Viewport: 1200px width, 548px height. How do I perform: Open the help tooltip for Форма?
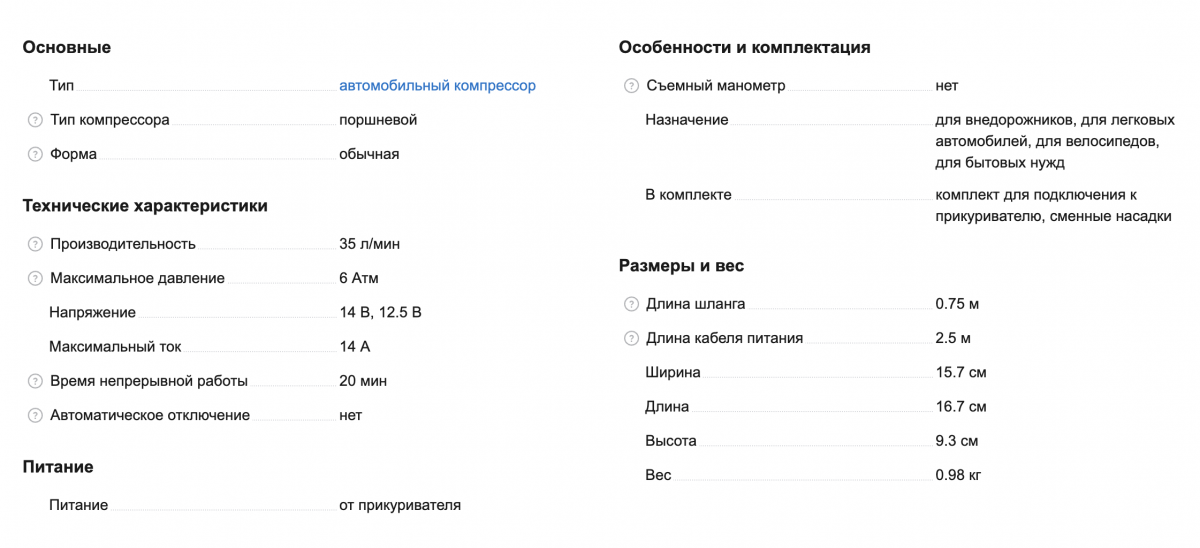pos(35,154)
